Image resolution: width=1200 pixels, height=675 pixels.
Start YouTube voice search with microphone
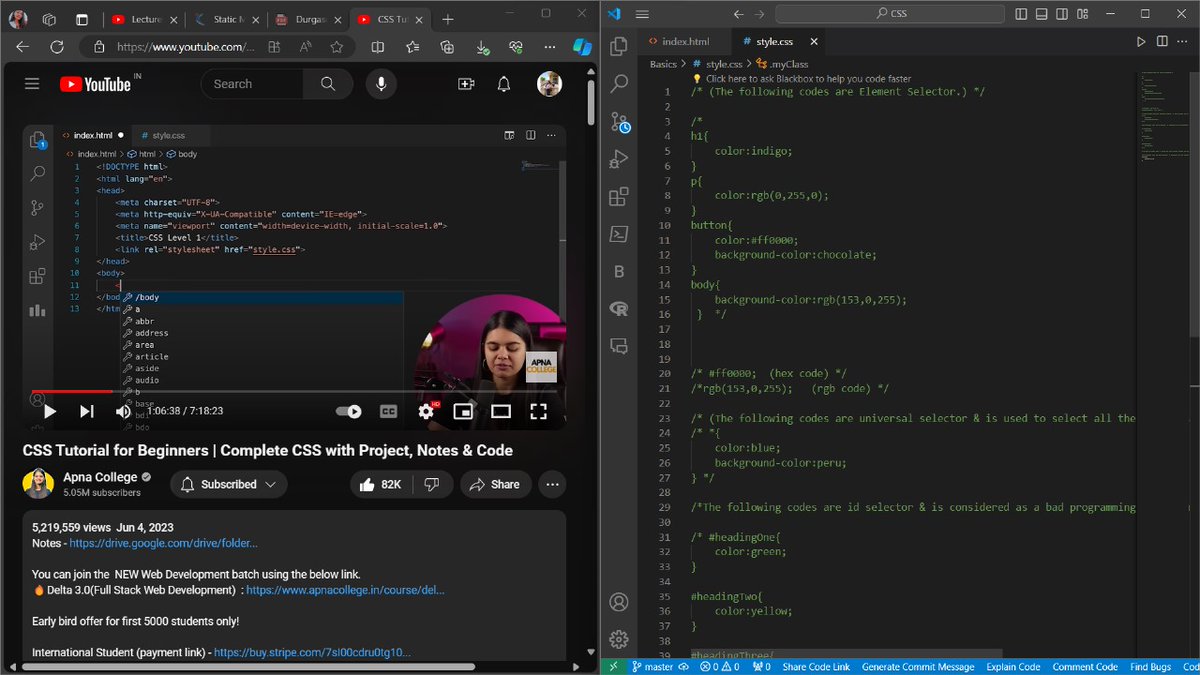(381, 84)
